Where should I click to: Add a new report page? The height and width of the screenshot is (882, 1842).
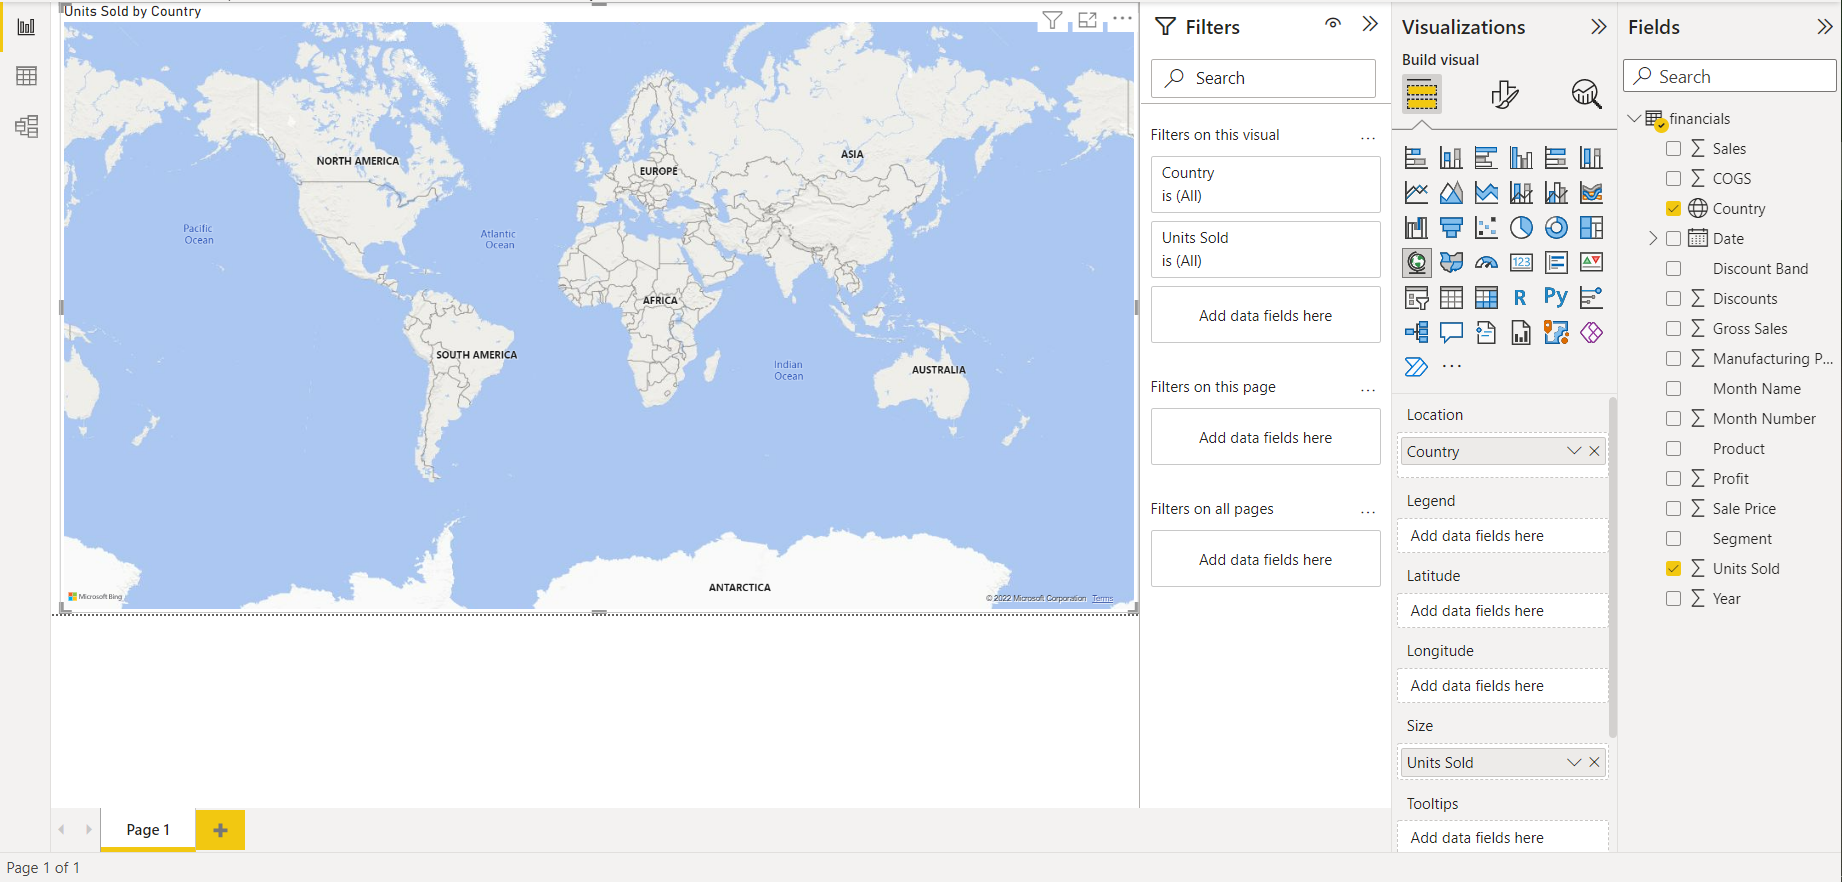(220, 830)
